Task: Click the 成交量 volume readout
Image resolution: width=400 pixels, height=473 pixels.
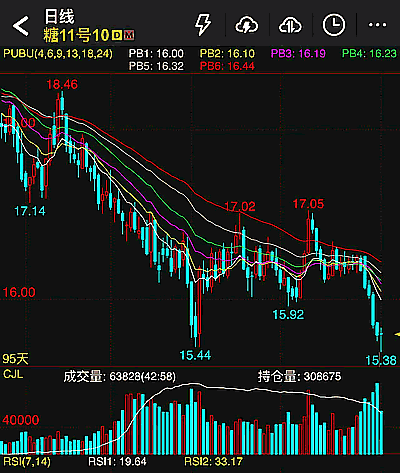Action: [x=119, y=376]
